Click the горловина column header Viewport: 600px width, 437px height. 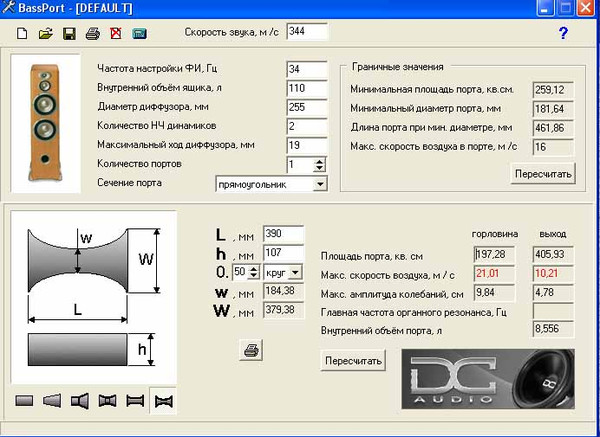495,234
